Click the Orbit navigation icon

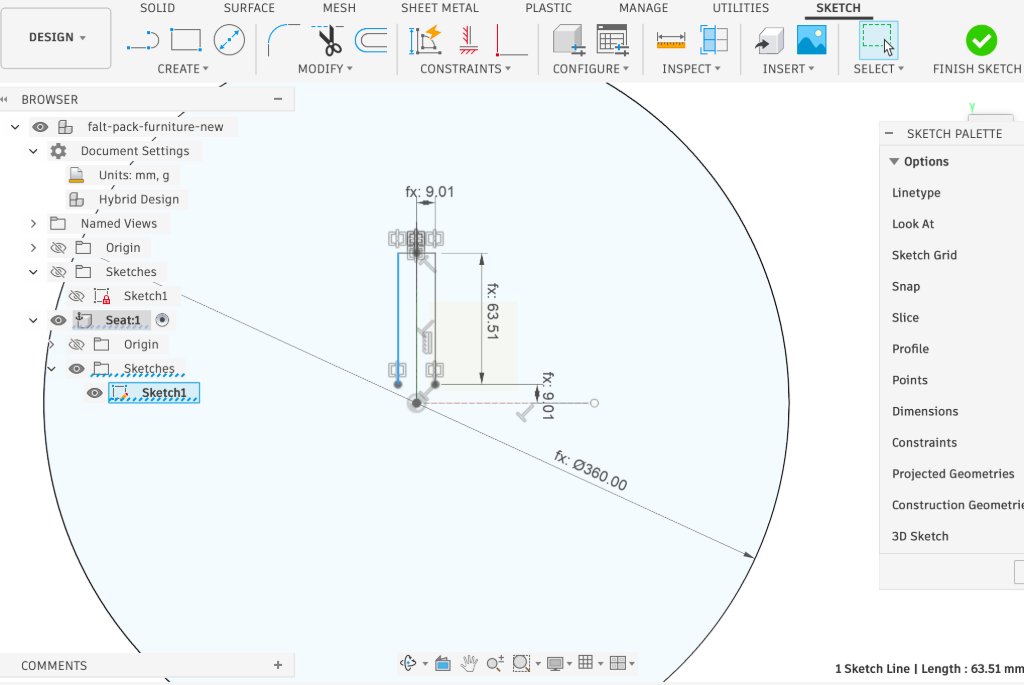click(409, 663)
